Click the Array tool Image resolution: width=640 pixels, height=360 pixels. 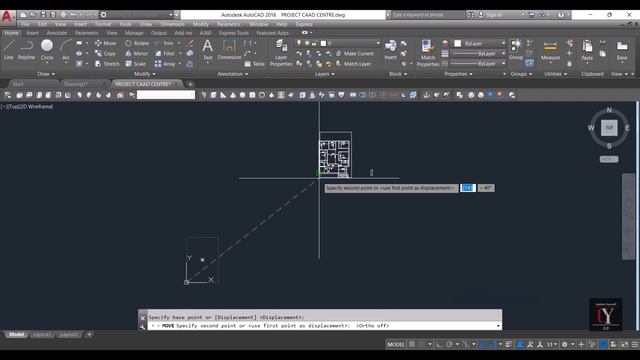pyautogui.click(x=165, y=64)
